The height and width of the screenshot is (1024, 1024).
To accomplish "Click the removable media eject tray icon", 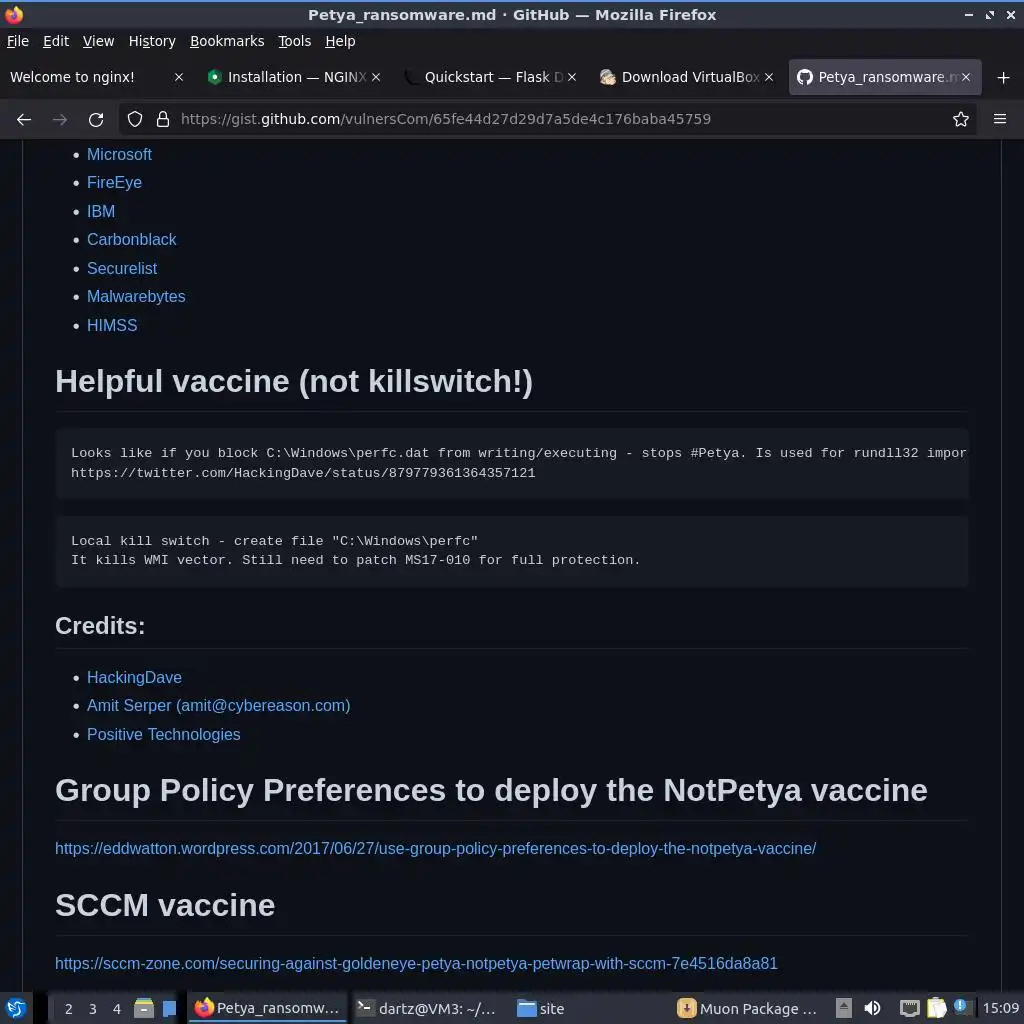I will coord(844,1008).
